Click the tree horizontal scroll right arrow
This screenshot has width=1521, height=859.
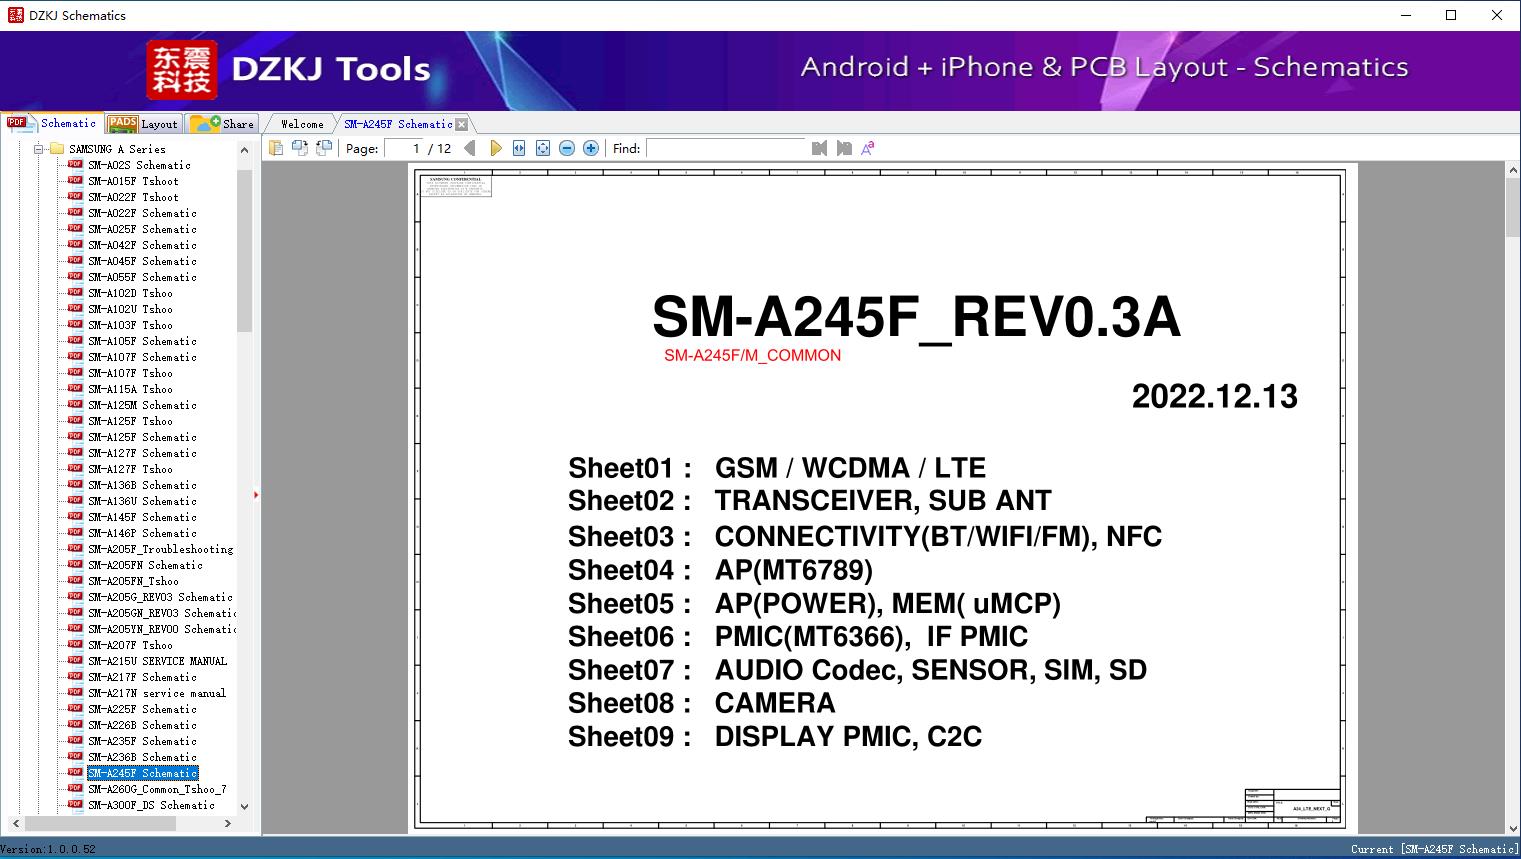(228, 824)
